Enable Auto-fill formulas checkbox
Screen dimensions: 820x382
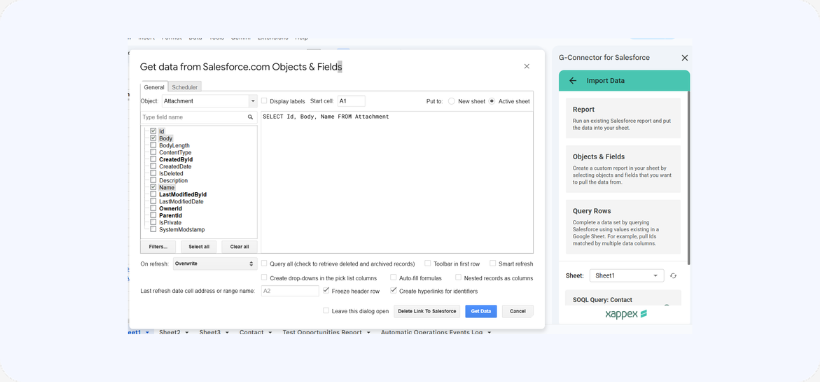point(393,278)
